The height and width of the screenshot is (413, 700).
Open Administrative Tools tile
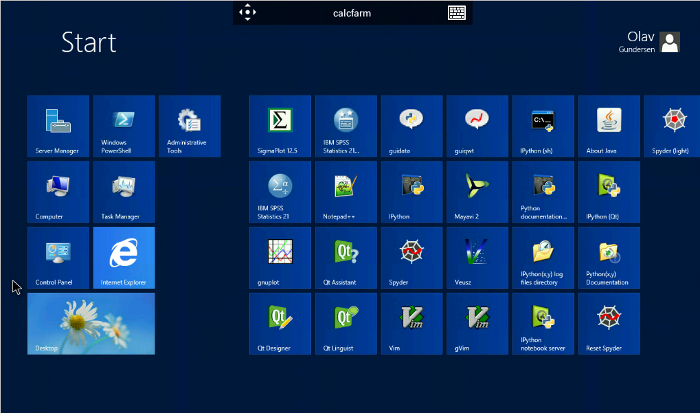click(190, 126)
